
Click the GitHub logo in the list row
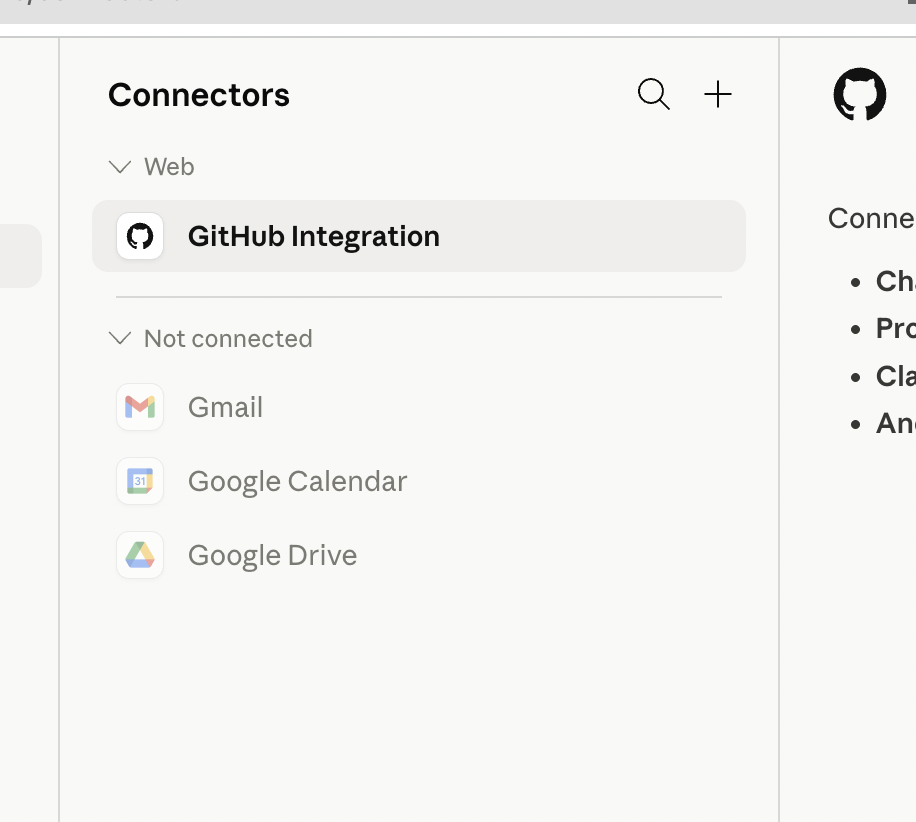coord(140,236)
